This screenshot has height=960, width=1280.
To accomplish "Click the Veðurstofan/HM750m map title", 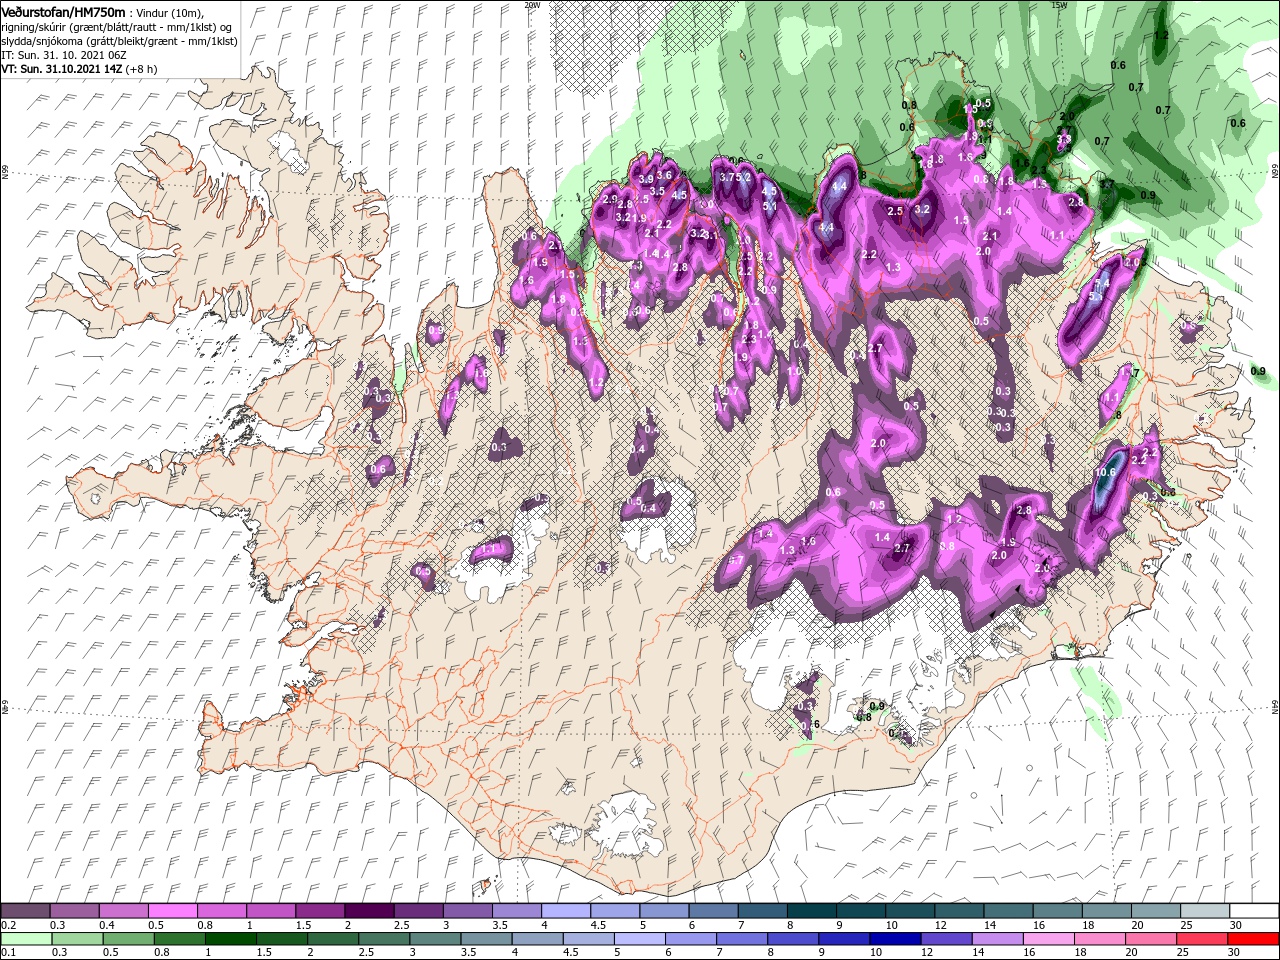I will (x=62, y=11).
